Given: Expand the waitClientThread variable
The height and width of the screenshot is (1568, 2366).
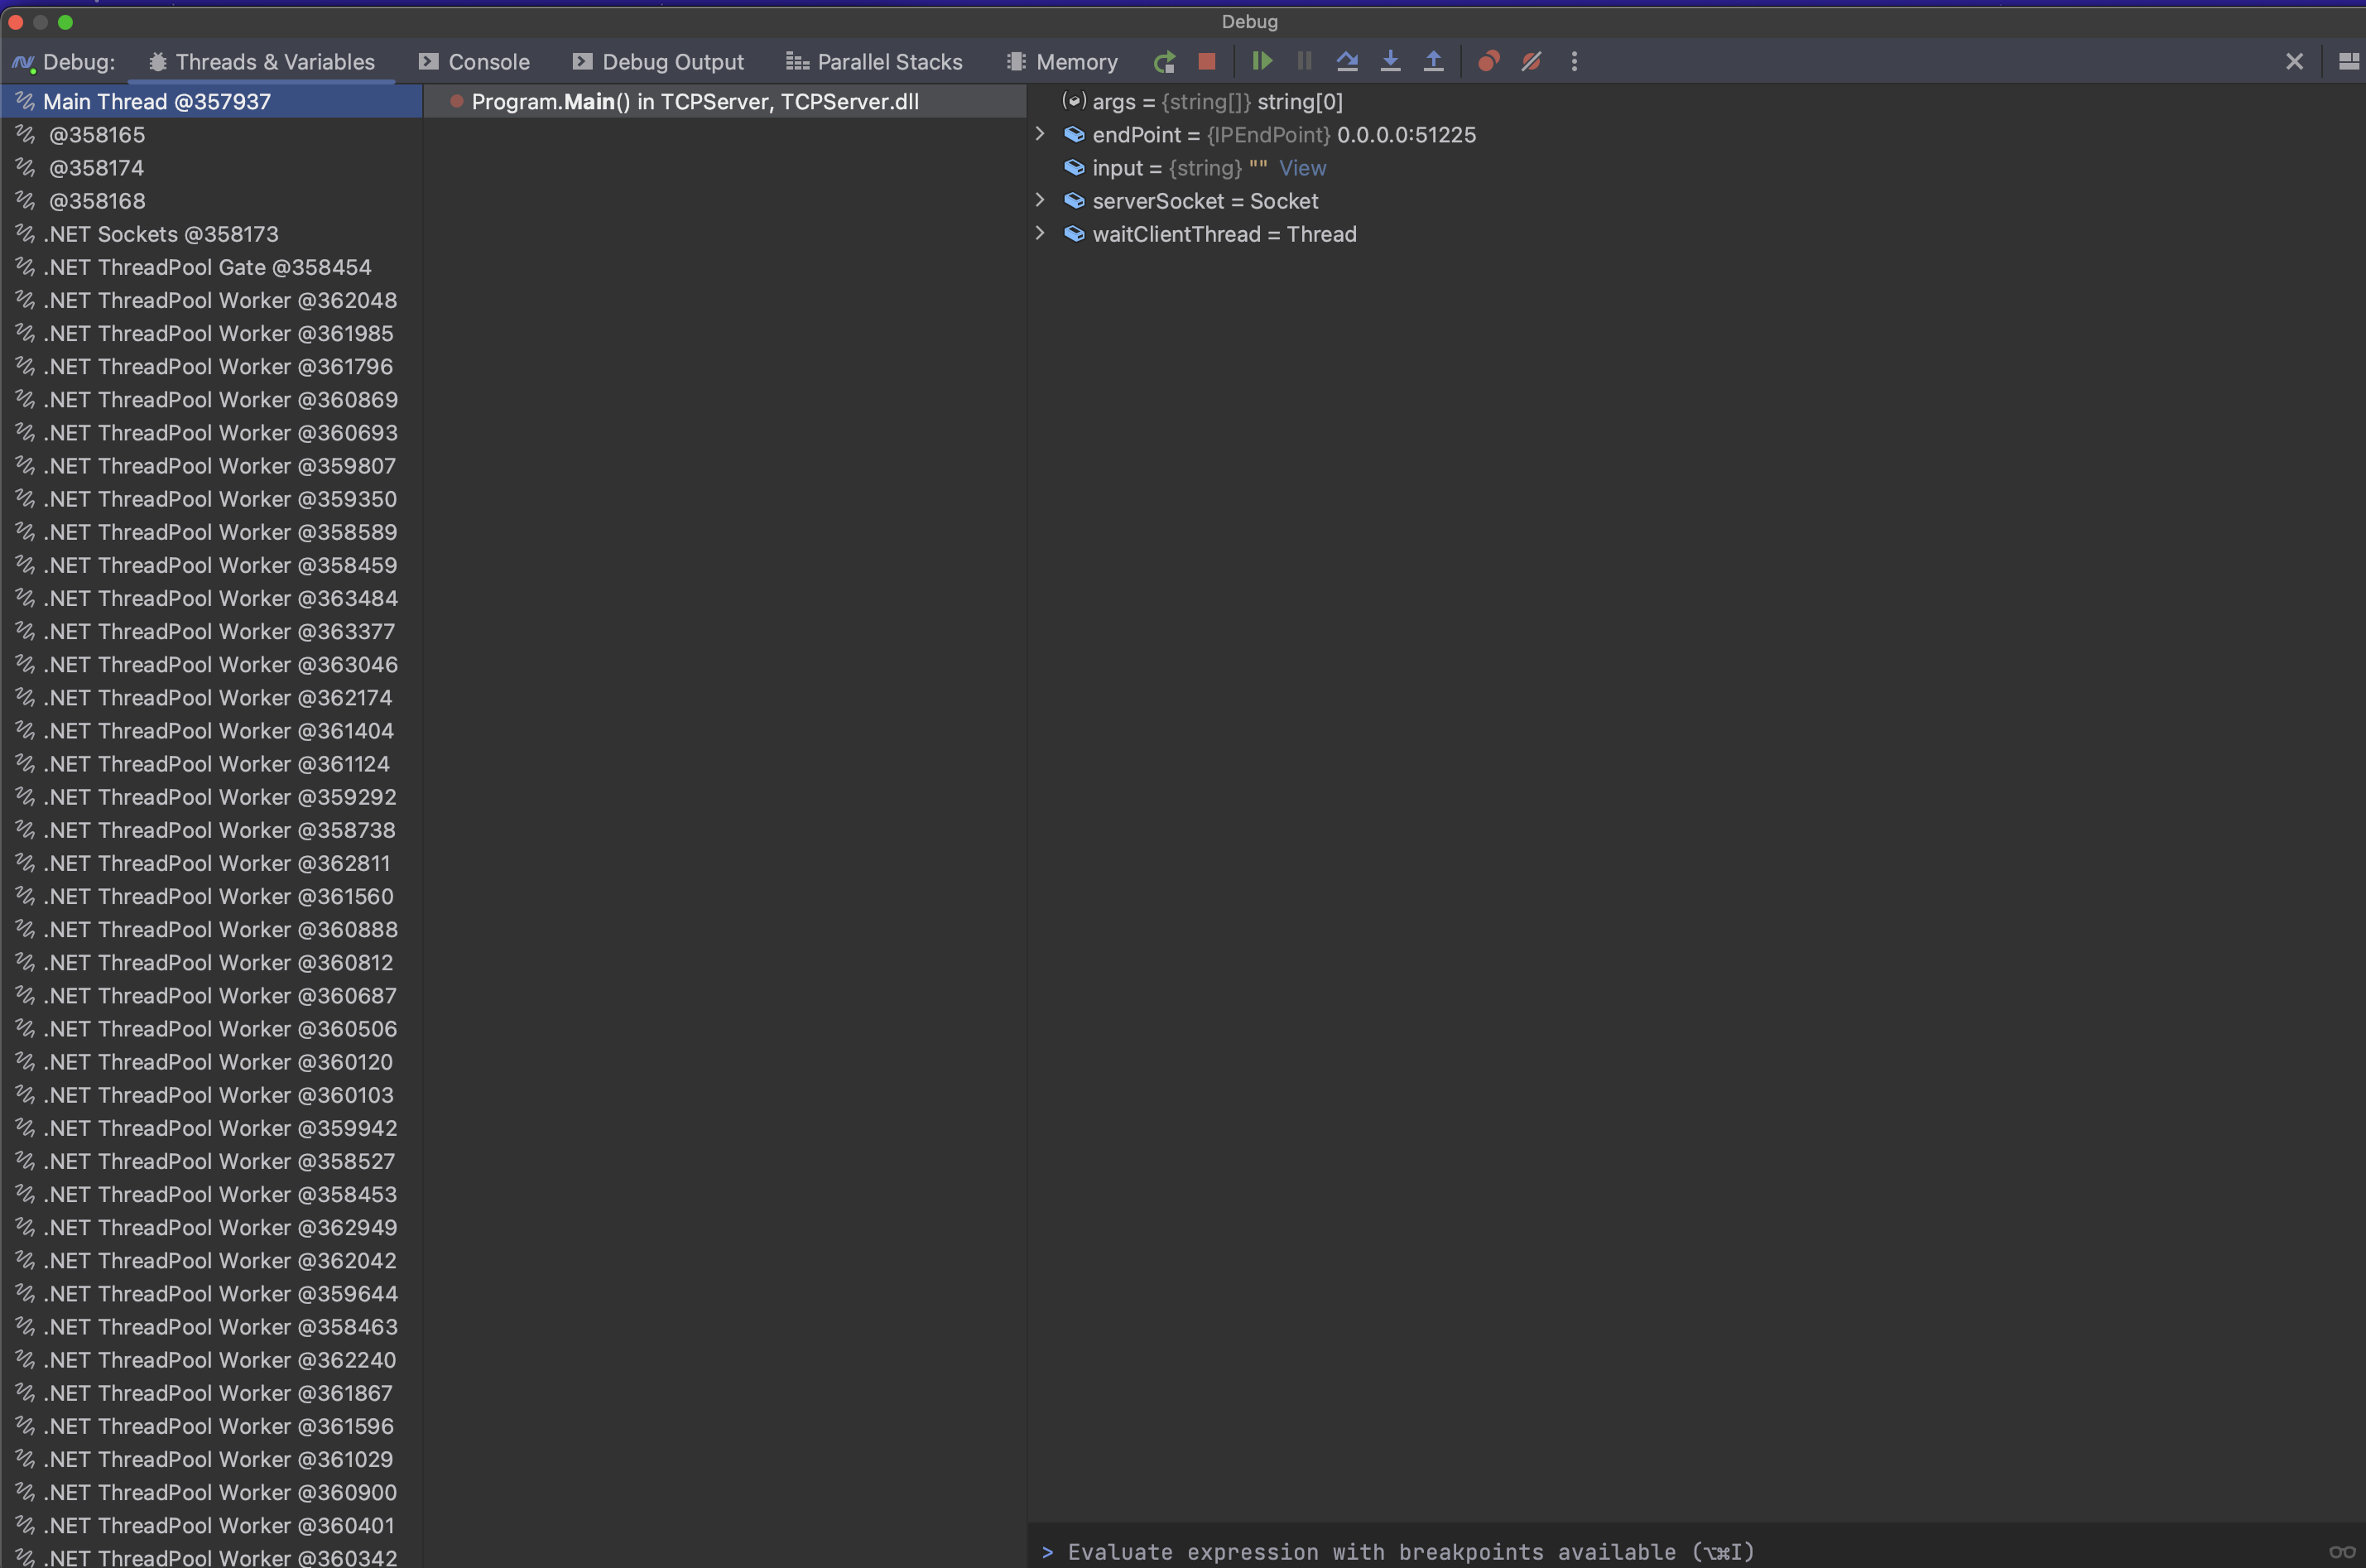Looking at the screenshot, I should point(1040,233).
